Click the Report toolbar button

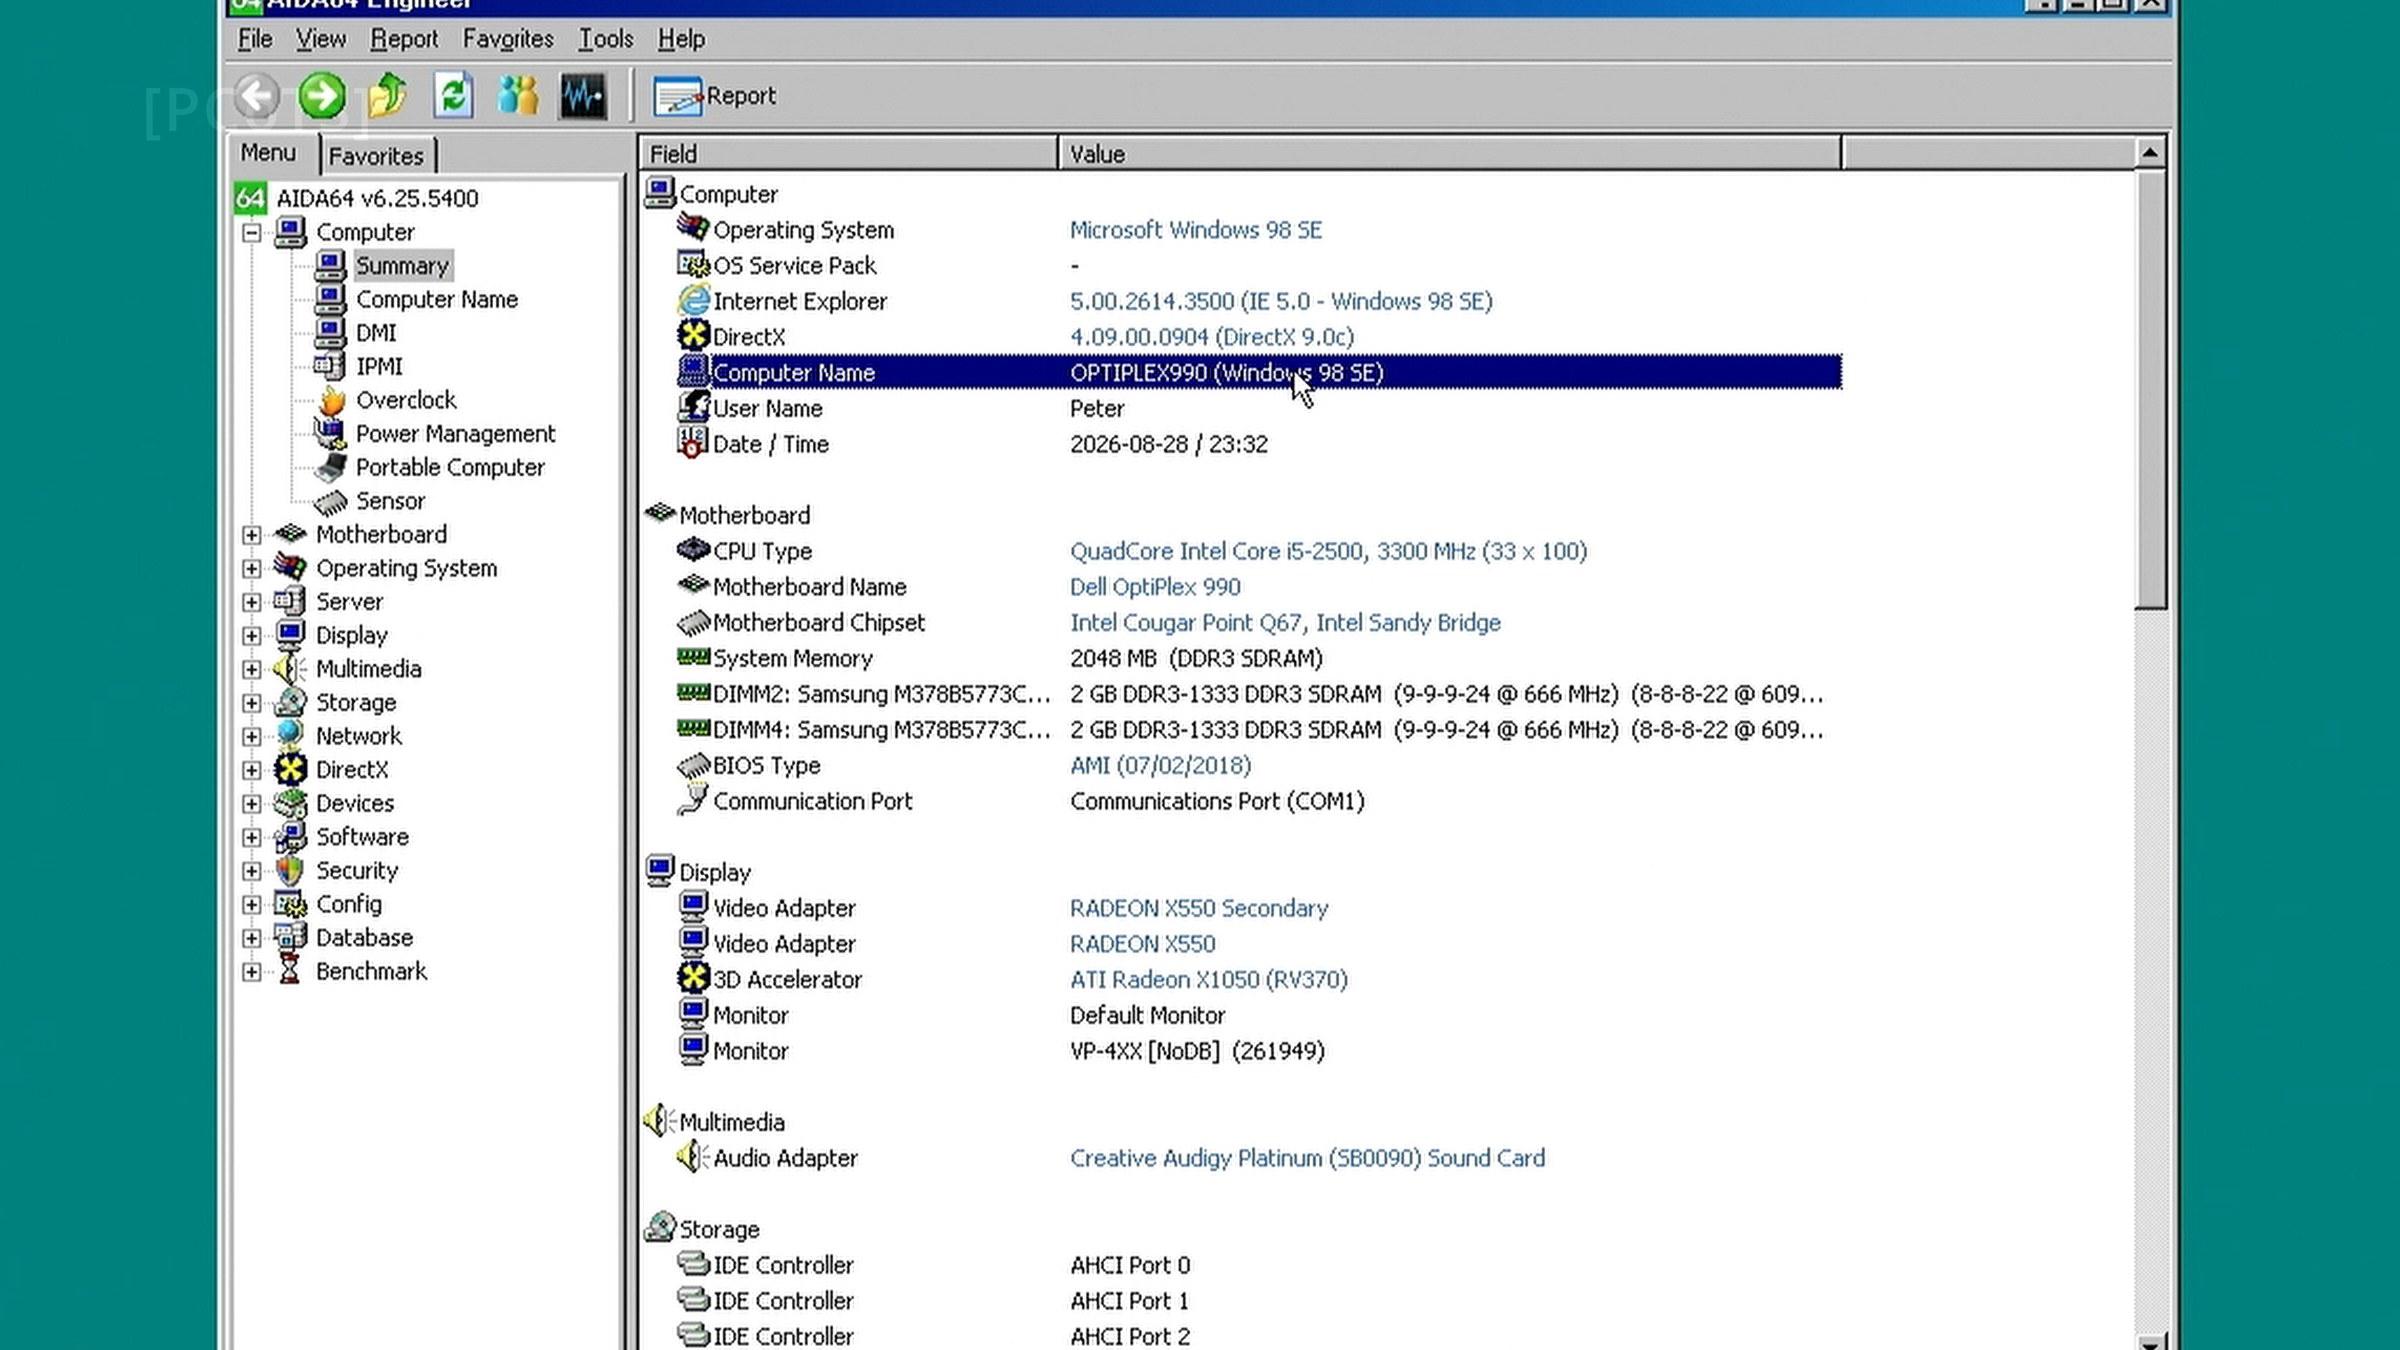coord(714,96)
